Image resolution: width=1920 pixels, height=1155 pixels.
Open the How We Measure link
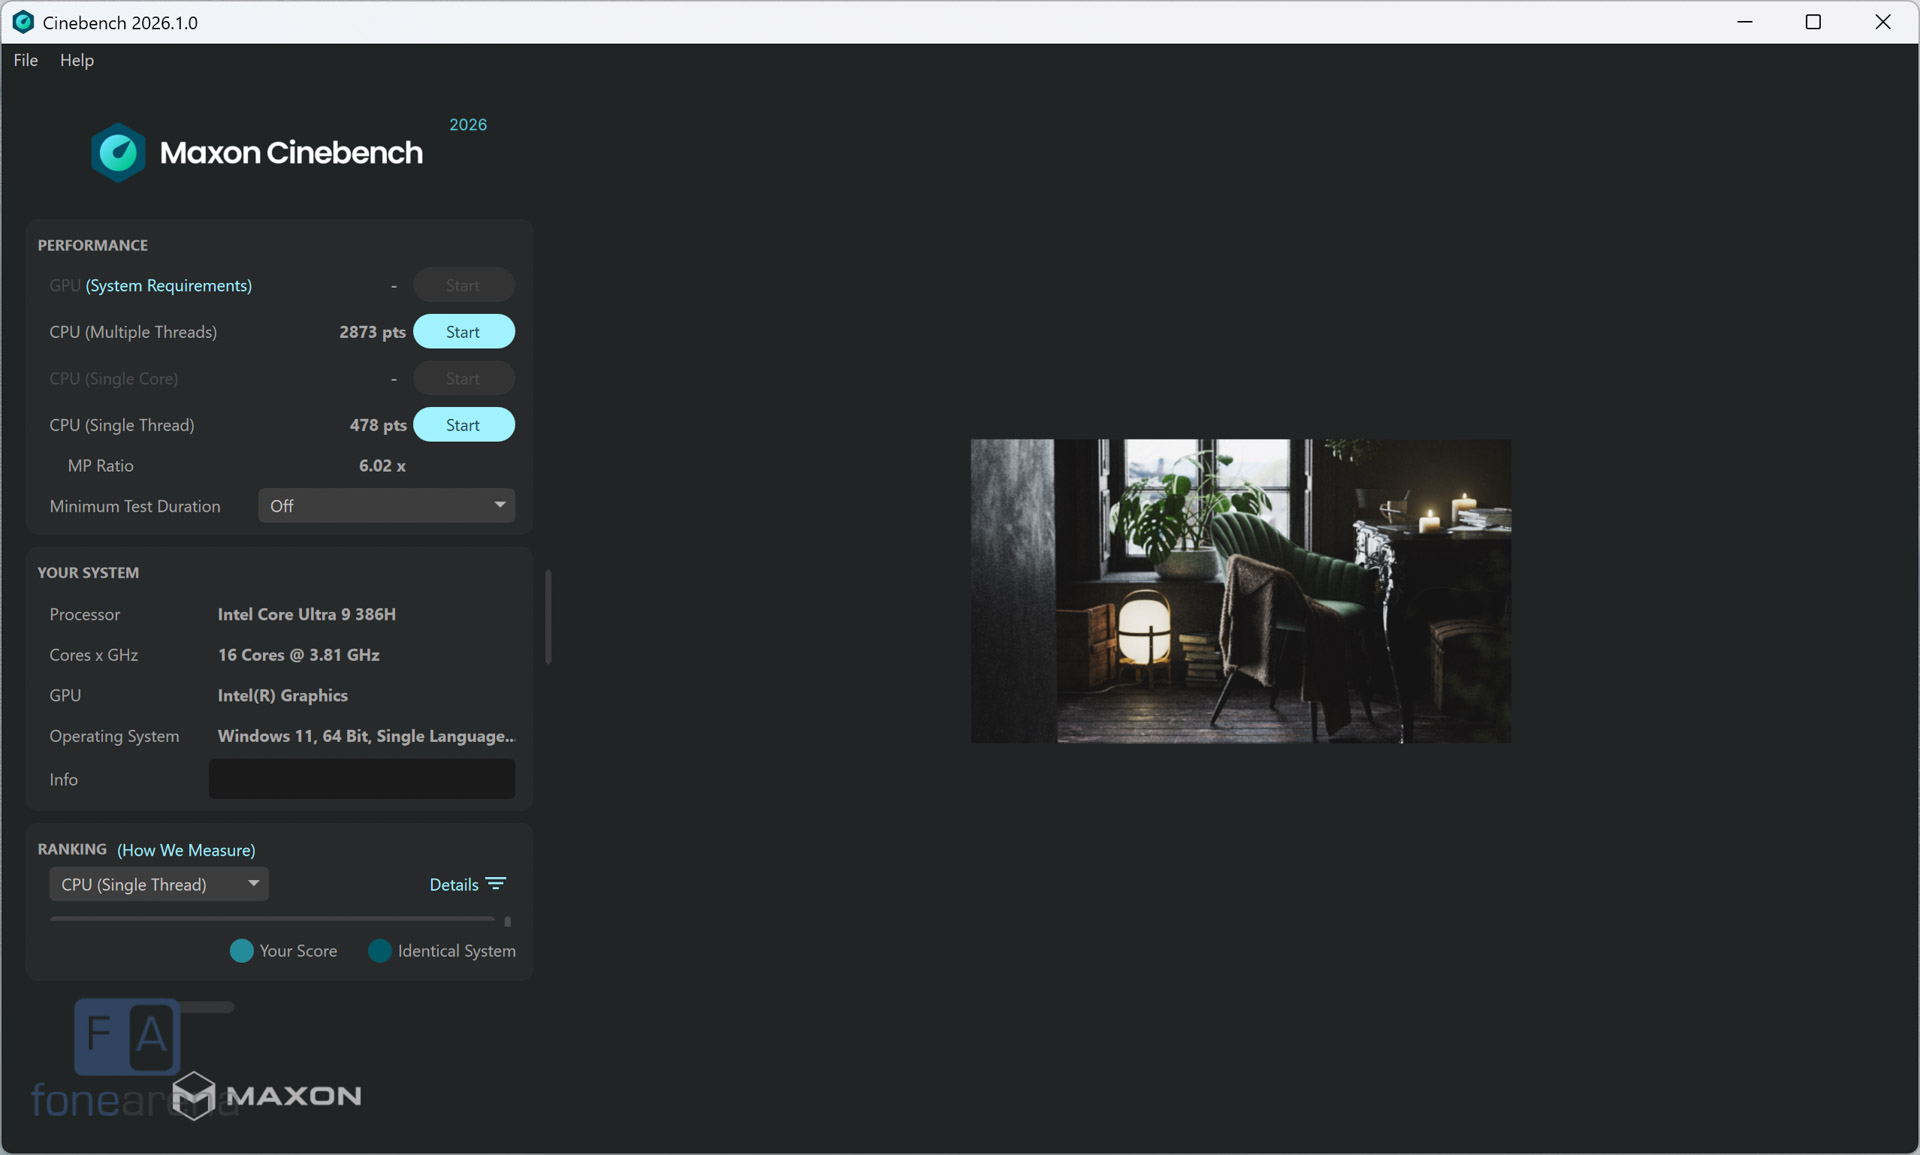[186, 850]
